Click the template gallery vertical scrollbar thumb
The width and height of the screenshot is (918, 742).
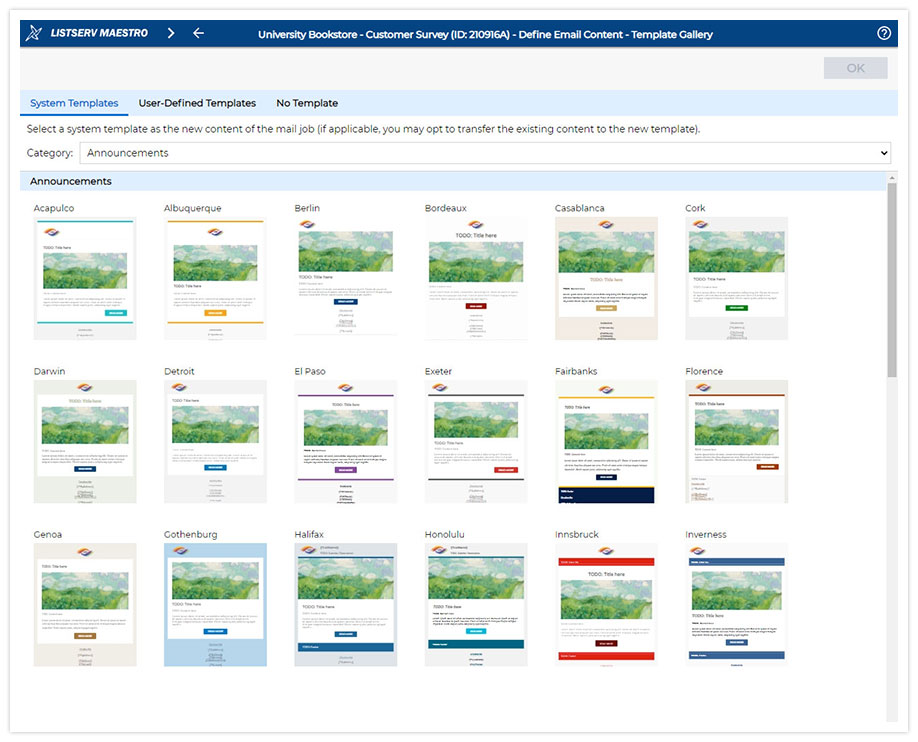(x=892, y=280)
